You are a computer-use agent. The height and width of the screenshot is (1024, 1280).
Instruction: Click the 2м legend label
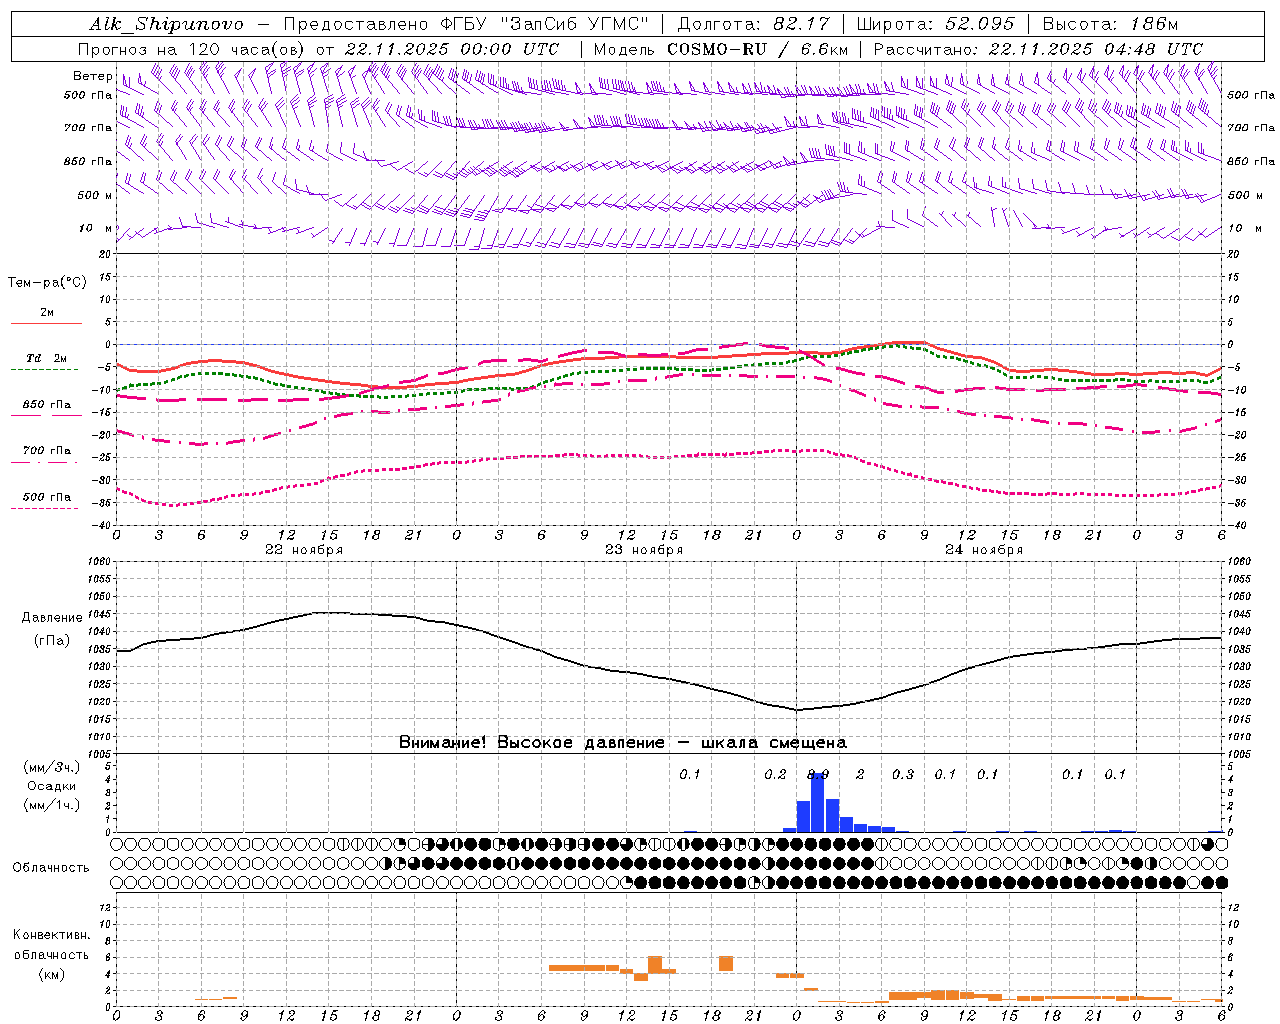(x=47, y=313)
